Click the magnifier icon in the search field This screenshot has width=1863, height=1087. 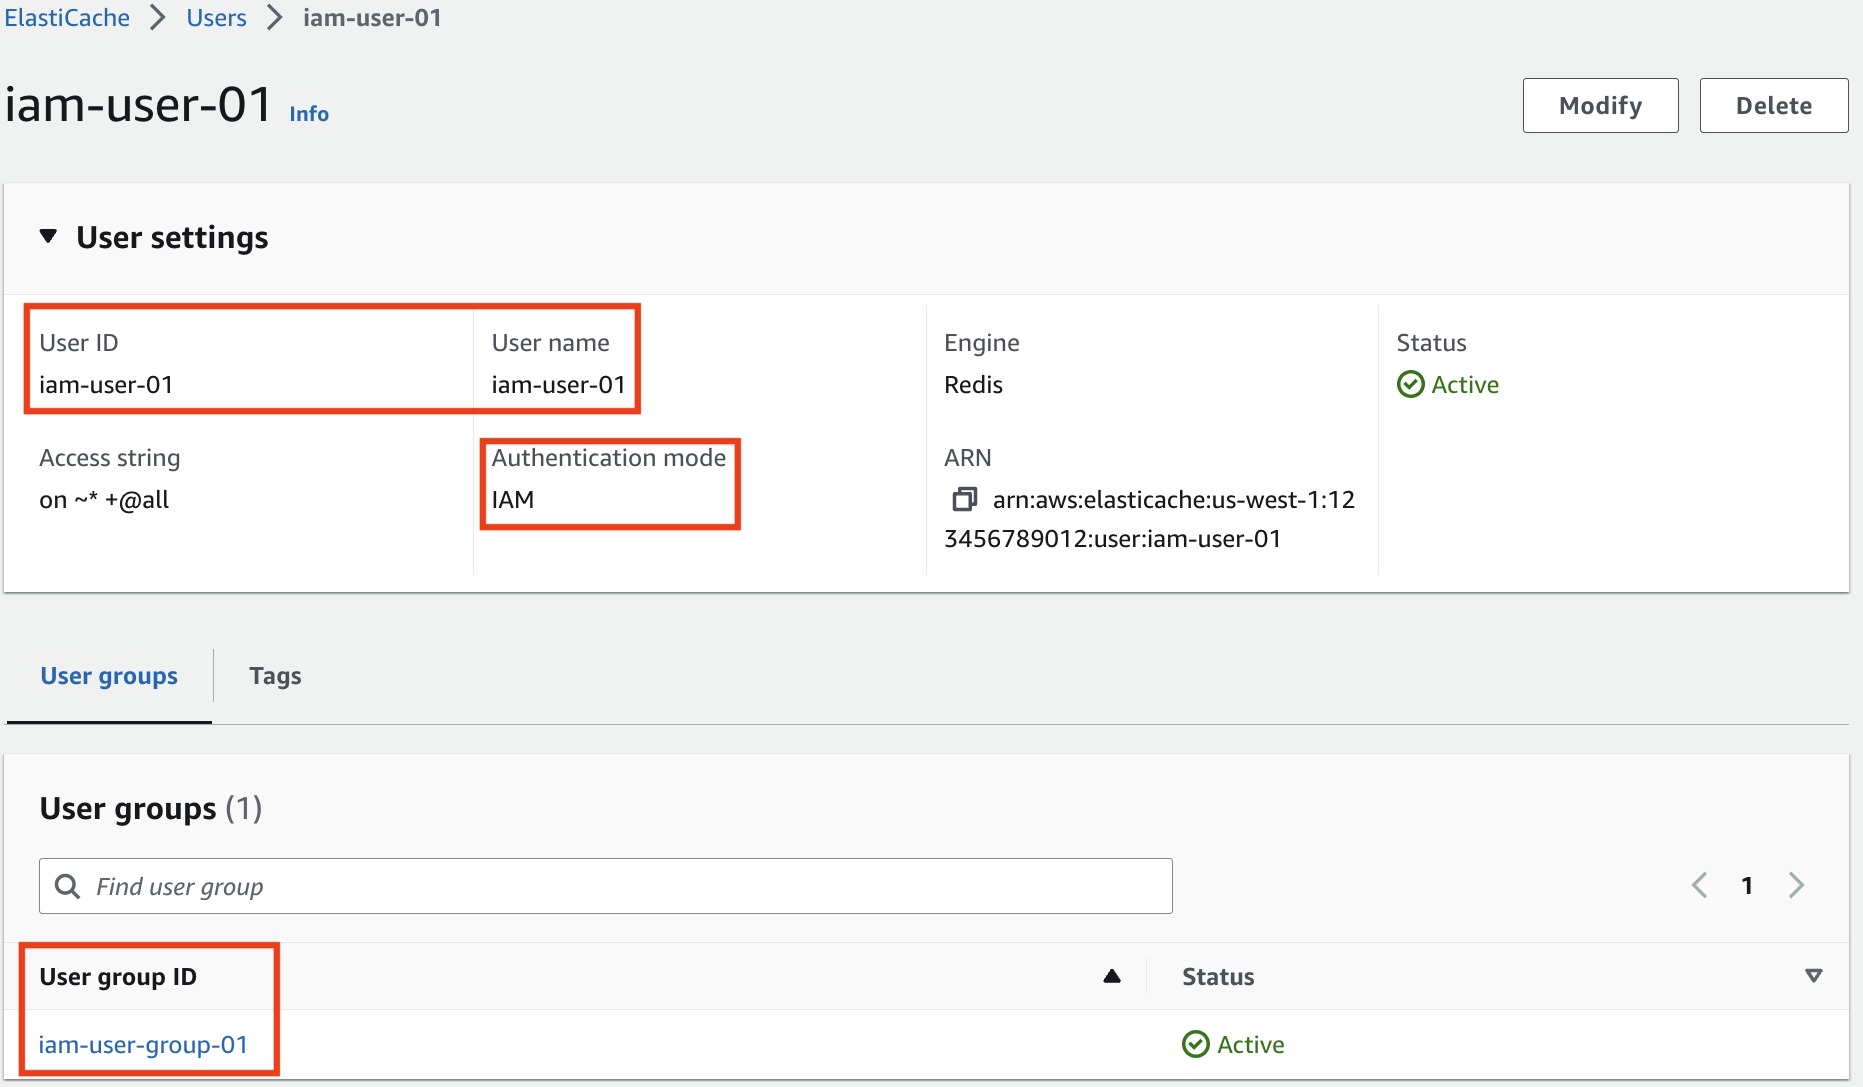67,886
